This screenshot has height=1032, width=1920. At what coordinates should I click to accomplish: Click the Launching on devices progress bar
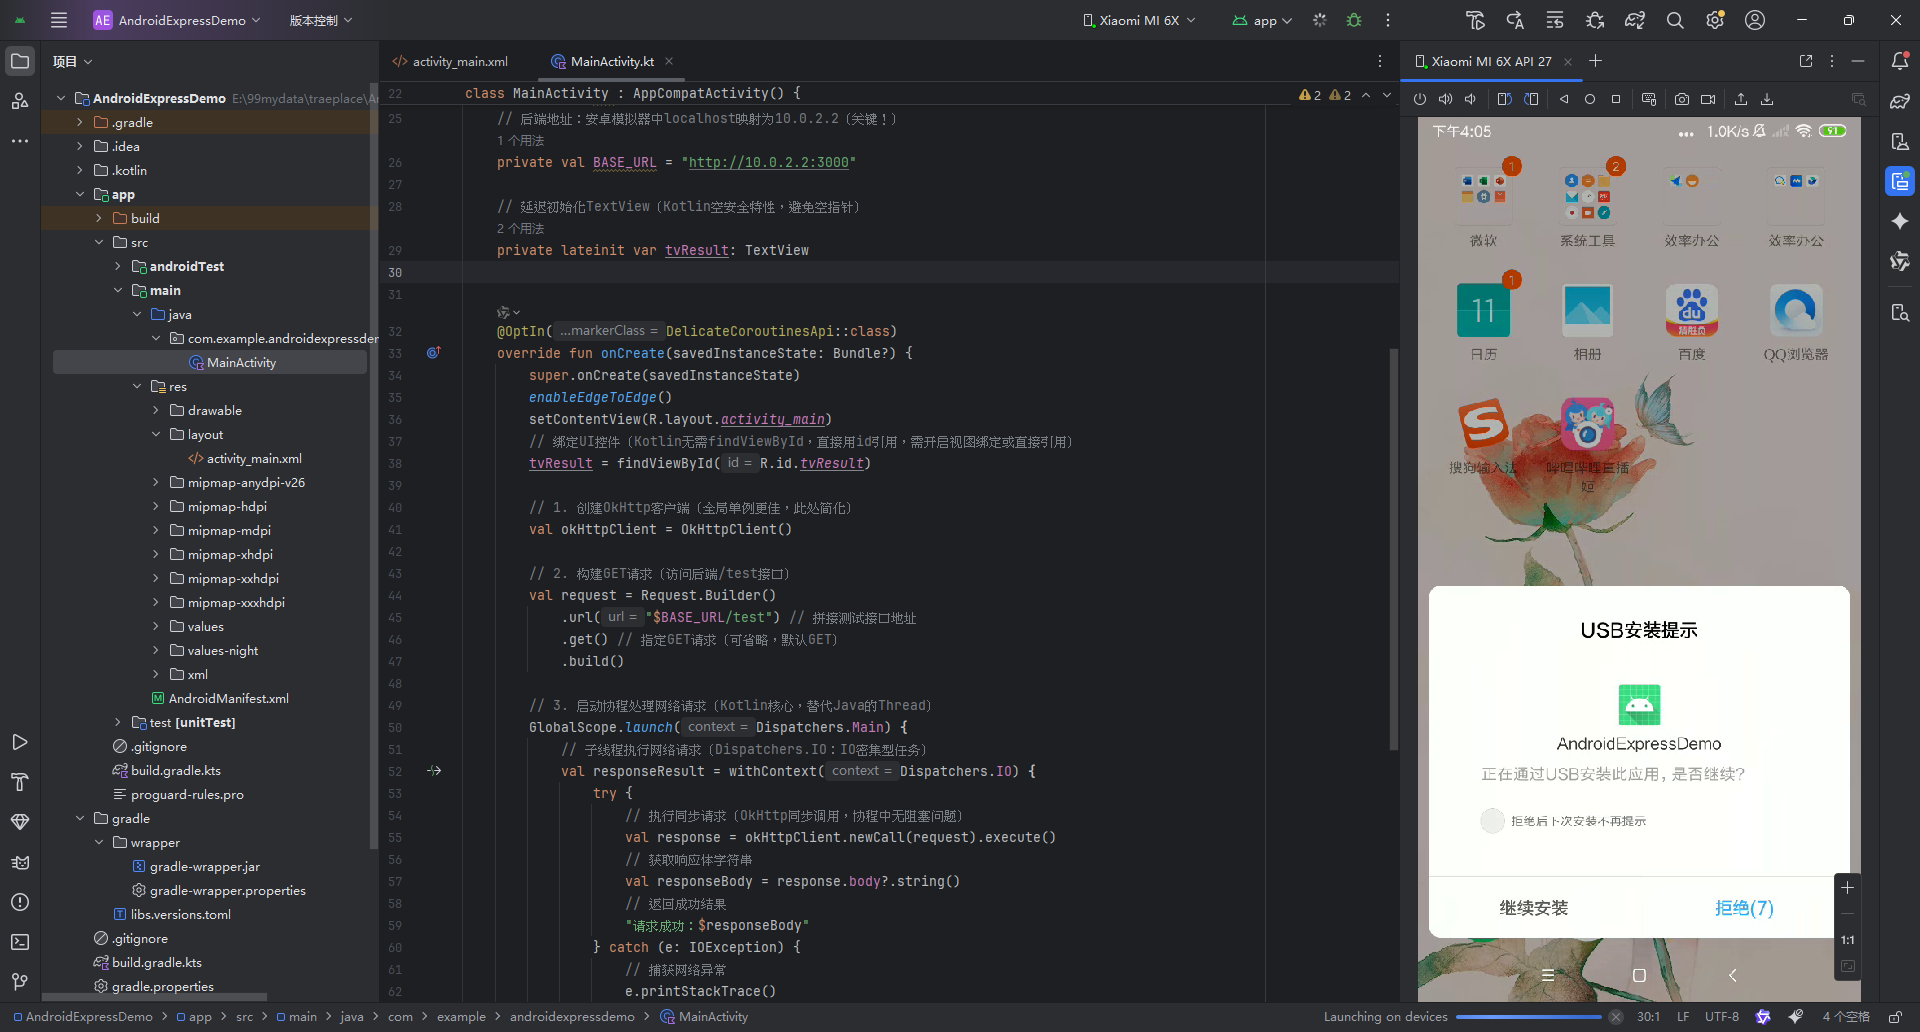point(1529,1017)
